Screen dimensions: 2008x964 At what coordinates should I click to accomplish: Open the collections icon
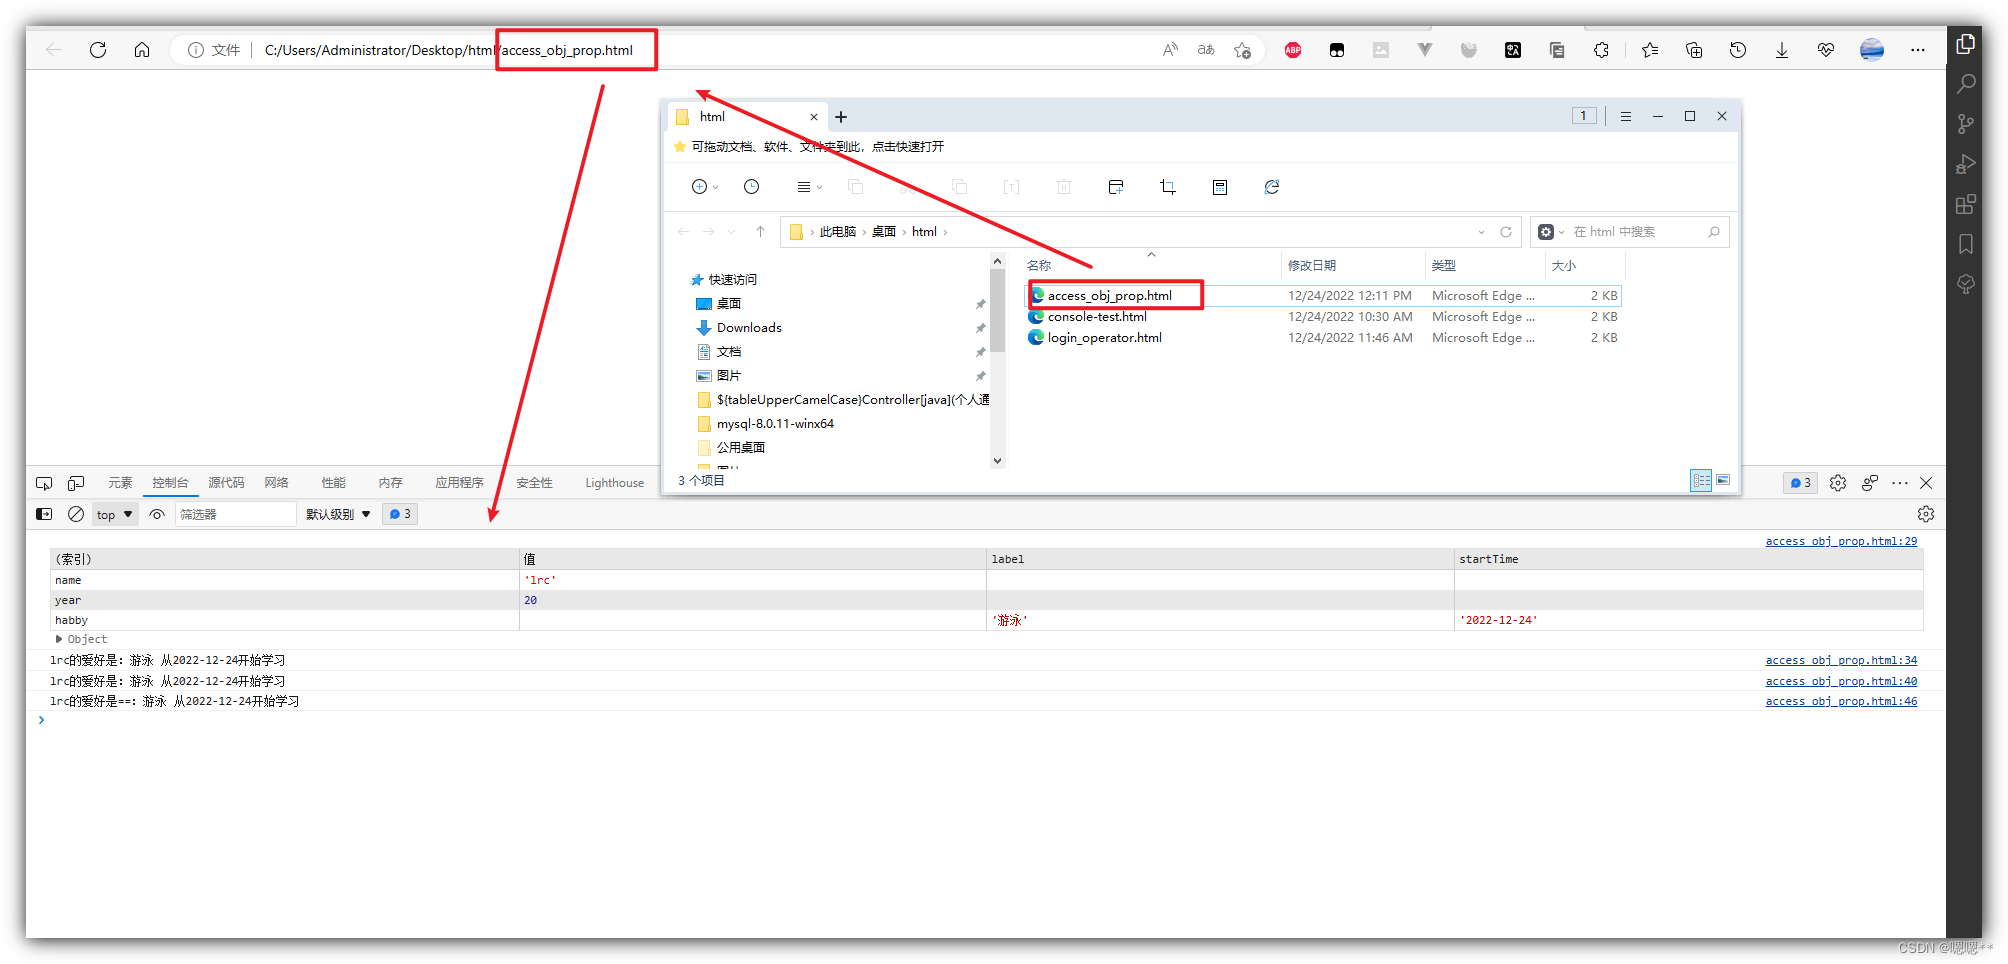coord(1694,50)
